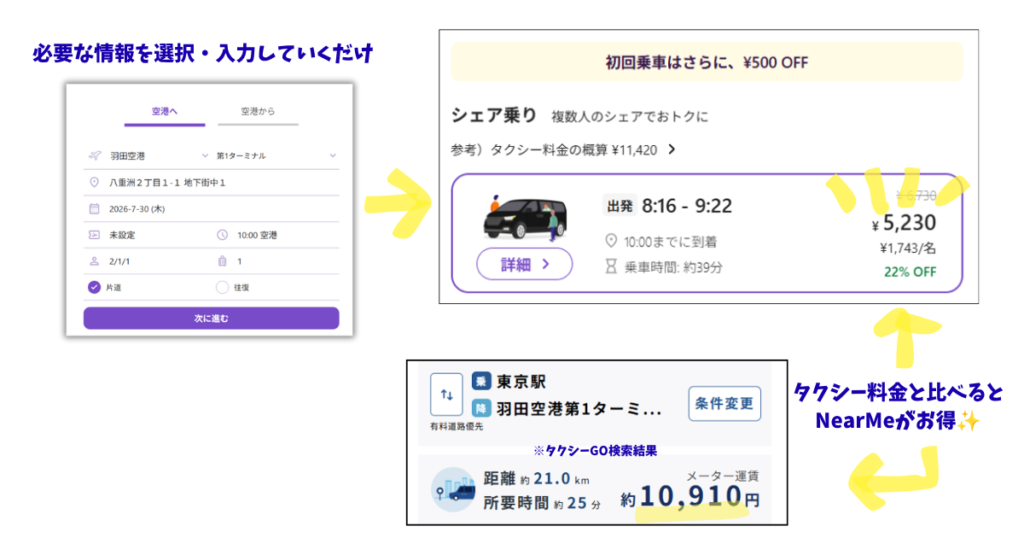Click the 降 drop-off icon beside 羽田空港第1ターミ

coord(481,409)
